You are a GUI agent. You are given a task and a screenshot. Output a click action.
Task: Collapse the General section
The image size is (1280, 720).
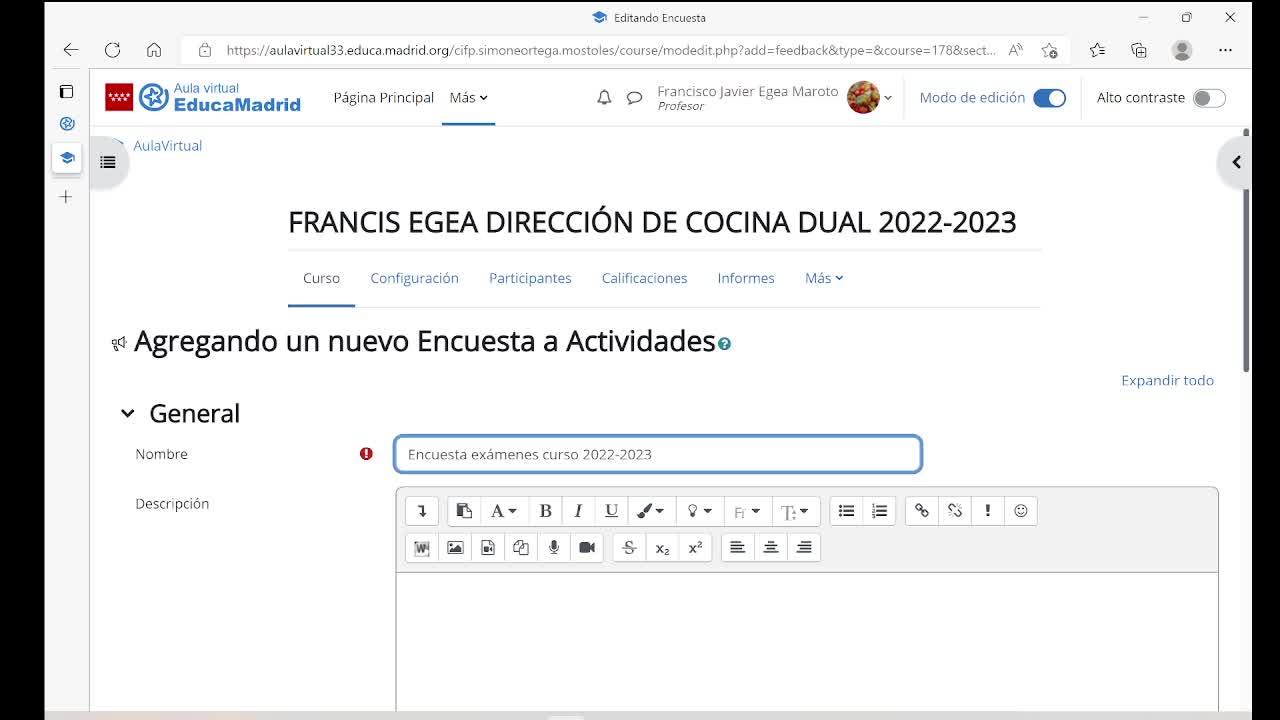pos(127,413)
